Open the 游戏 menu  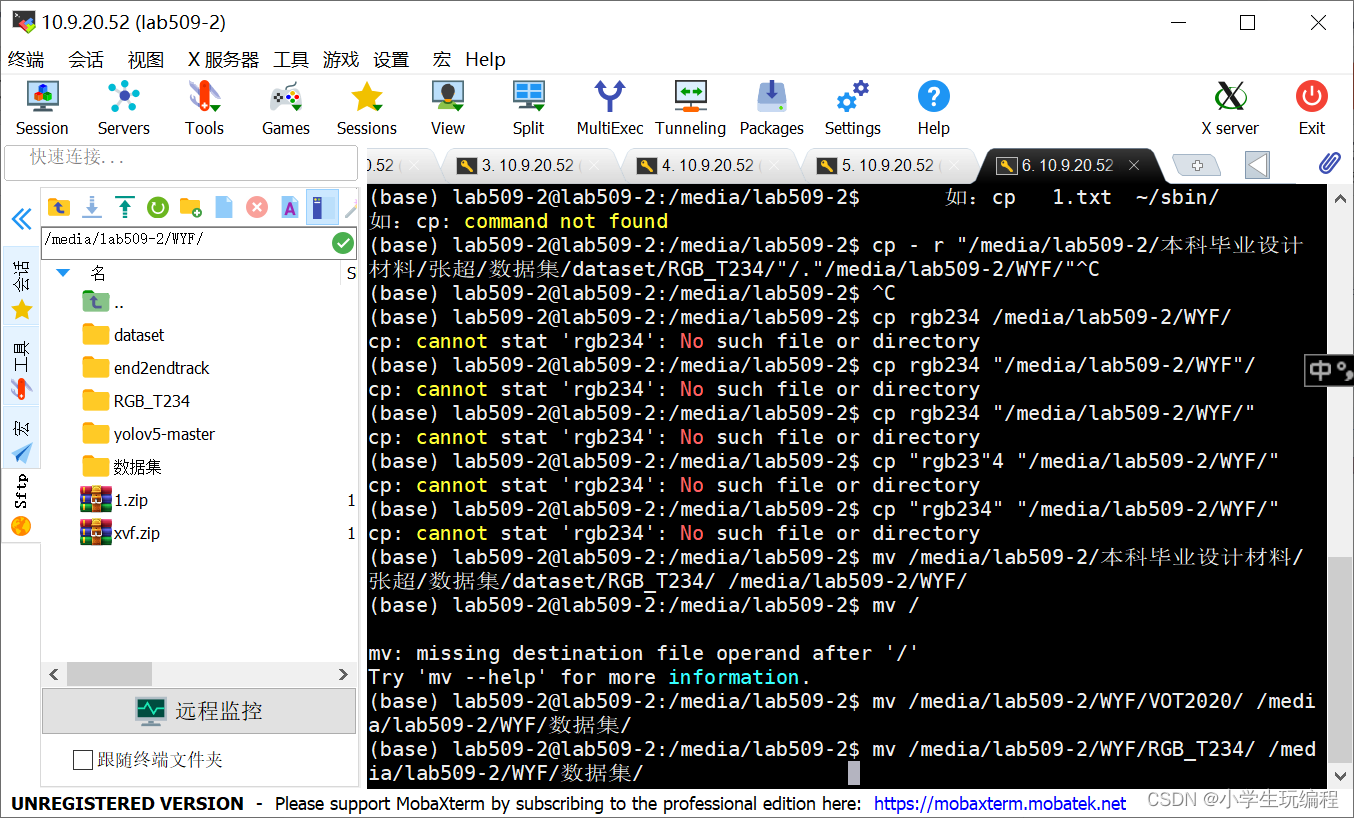(341, 59)
